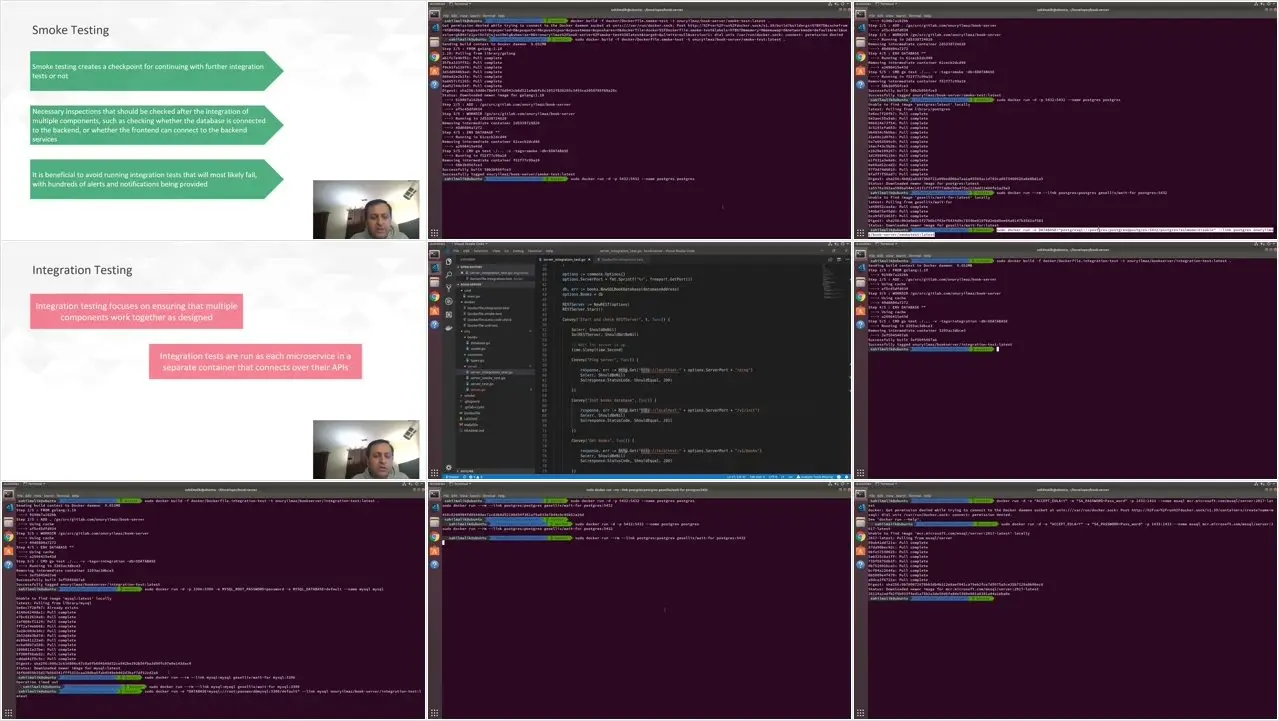The image size is (1279, 721).
Task: Open the Docker view in VS Code activity bar
Action: click(x=449, y=329)
